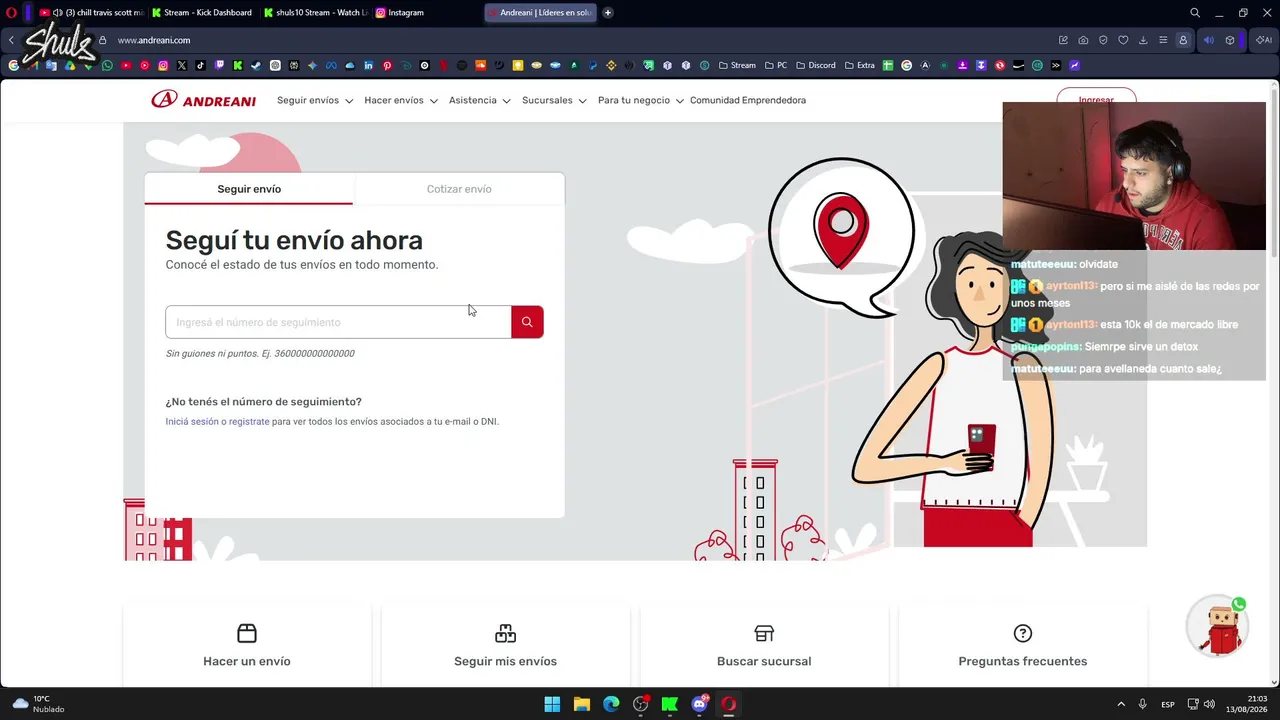Switch to shuls10 Stream browser tab
Image resolution: width=1280 pixels, height=720 pixels.
(x=315, y=13)
